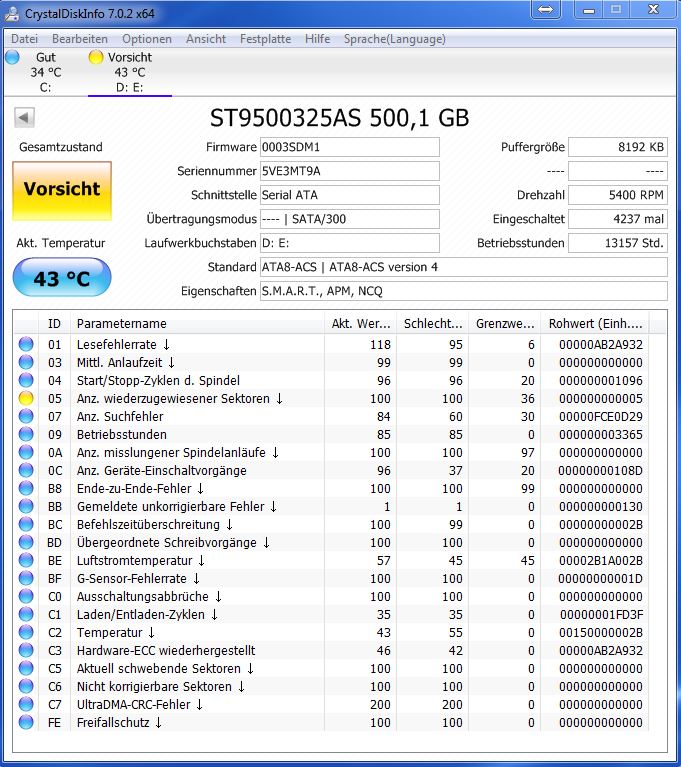The width and height of the screenshot is (681, 767).
Task: Click status icon for Hardware-ECC wiederhergestellt
Action: click(x=26, y=651)
